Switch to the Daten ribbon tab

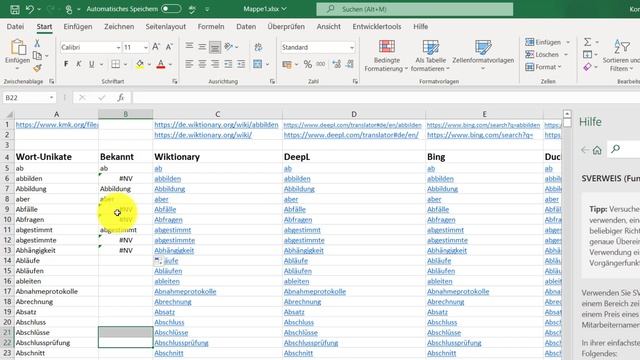click(246, 27)
